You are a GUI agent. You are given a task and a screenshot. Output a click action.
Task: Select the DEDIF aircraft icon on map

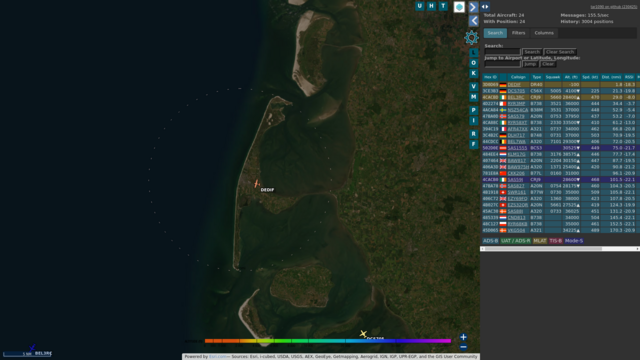pyautogui.click(x=256, y=184)
